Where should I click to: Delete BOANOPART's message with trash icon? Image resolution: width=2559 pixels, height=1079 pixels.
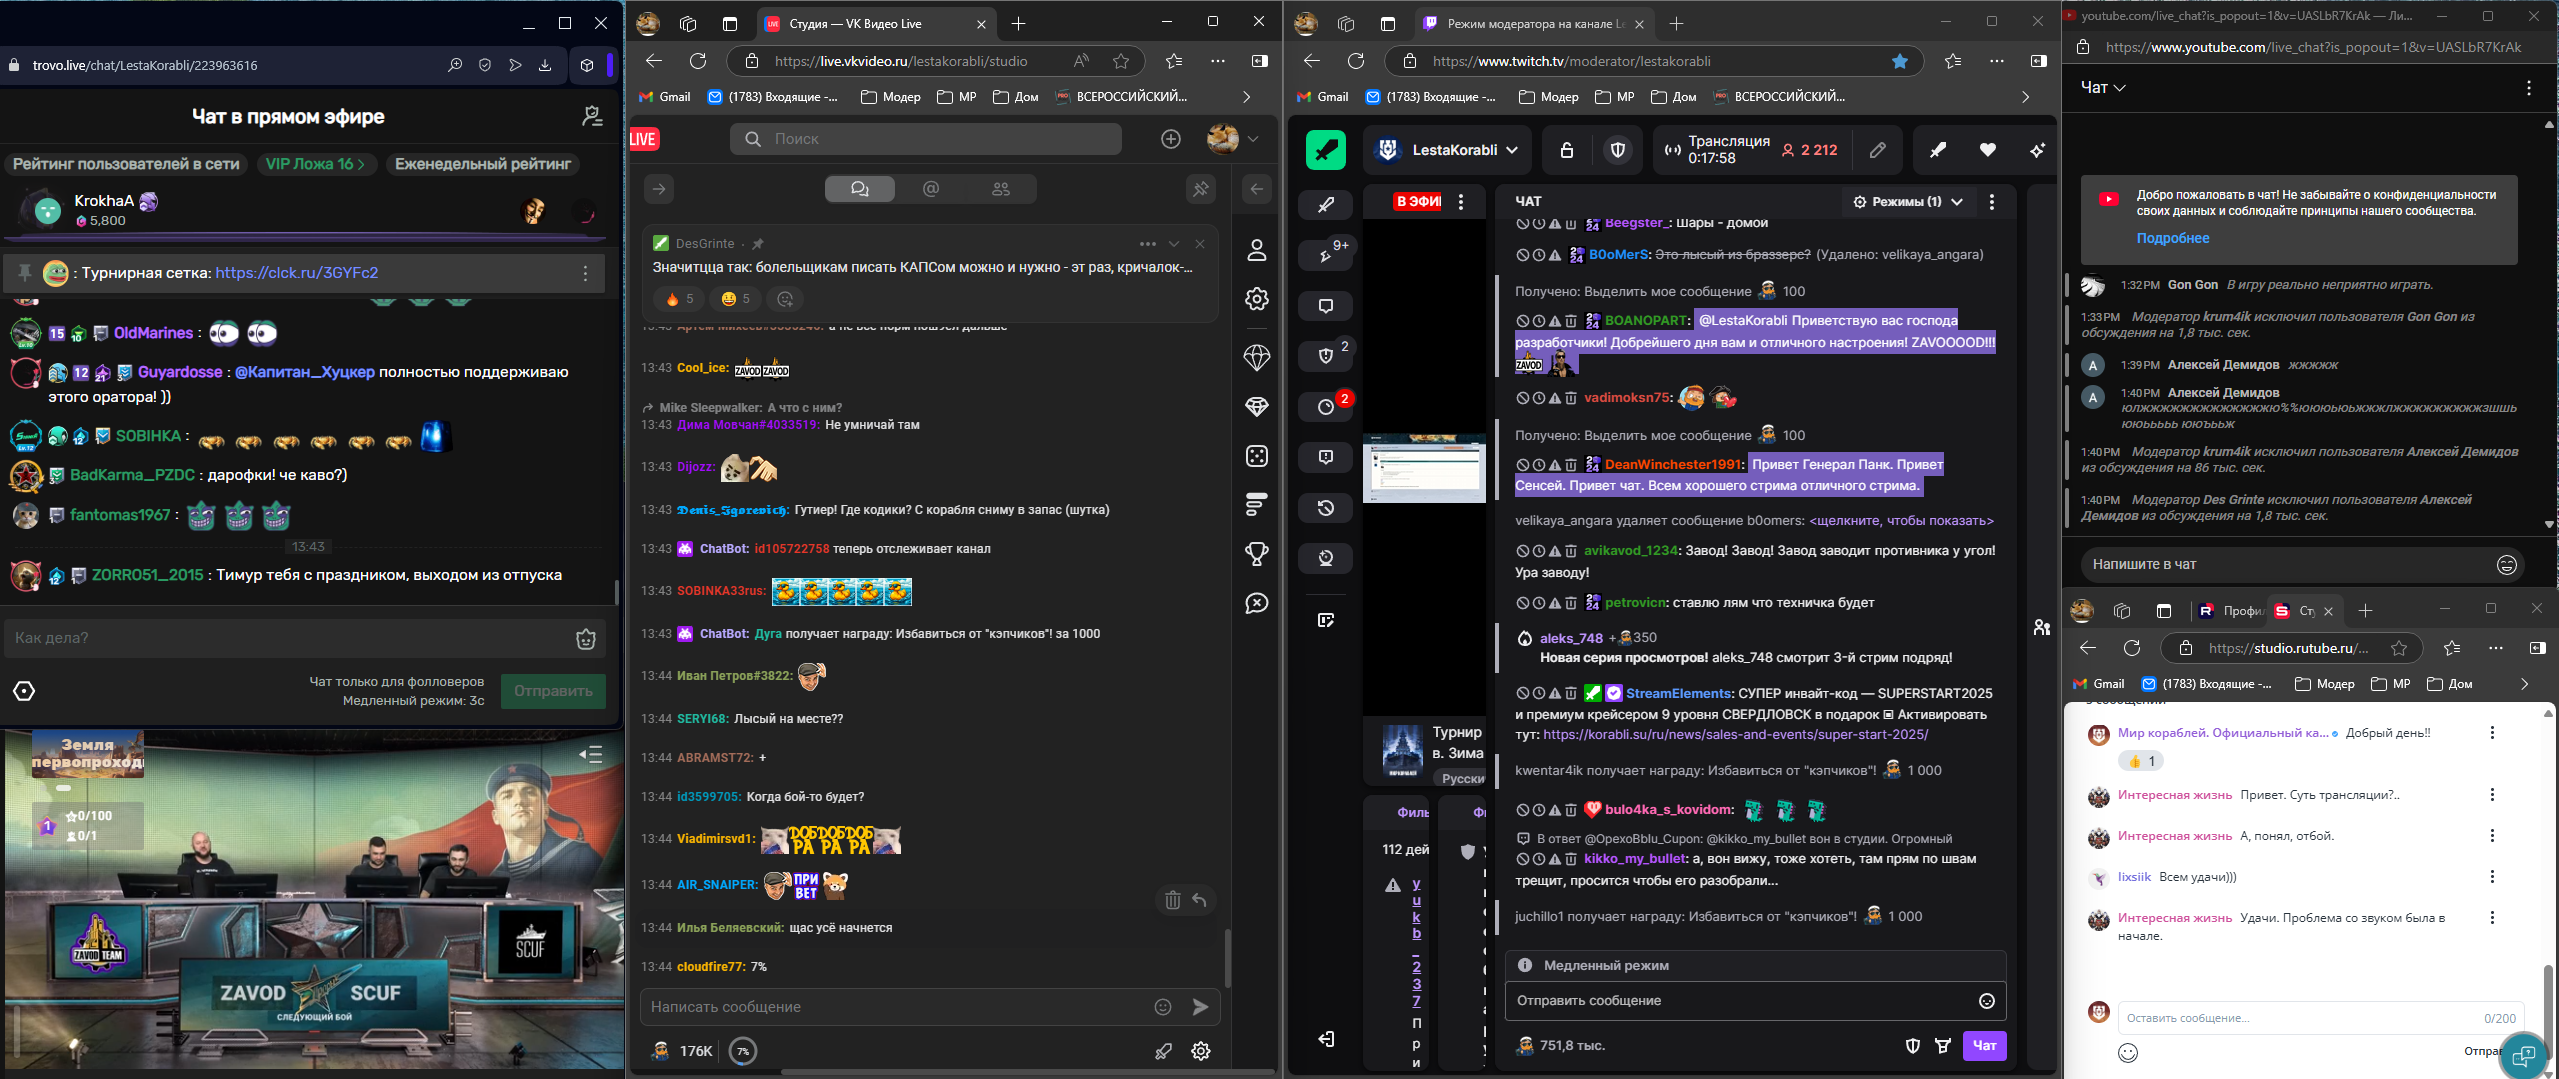pyautogui.click(x=1570, y=321)
